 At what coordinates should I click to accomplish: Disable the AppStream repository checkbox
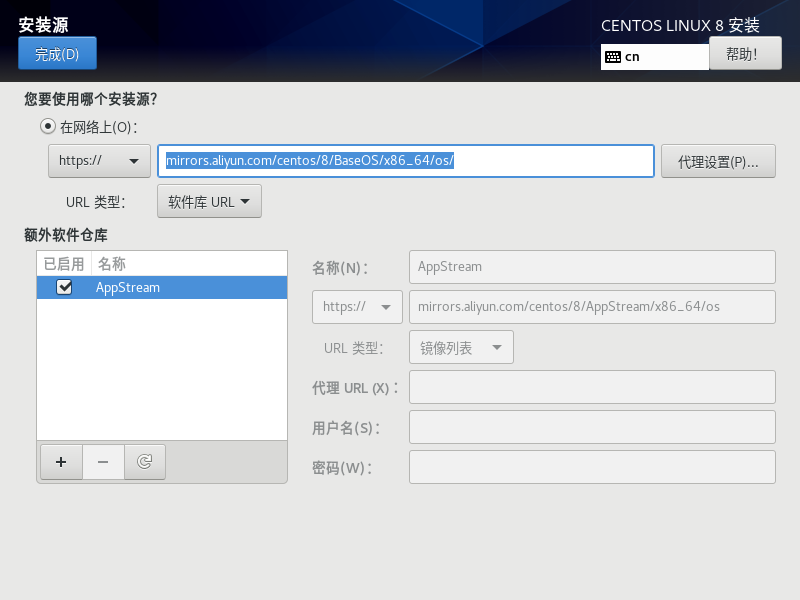64,287
